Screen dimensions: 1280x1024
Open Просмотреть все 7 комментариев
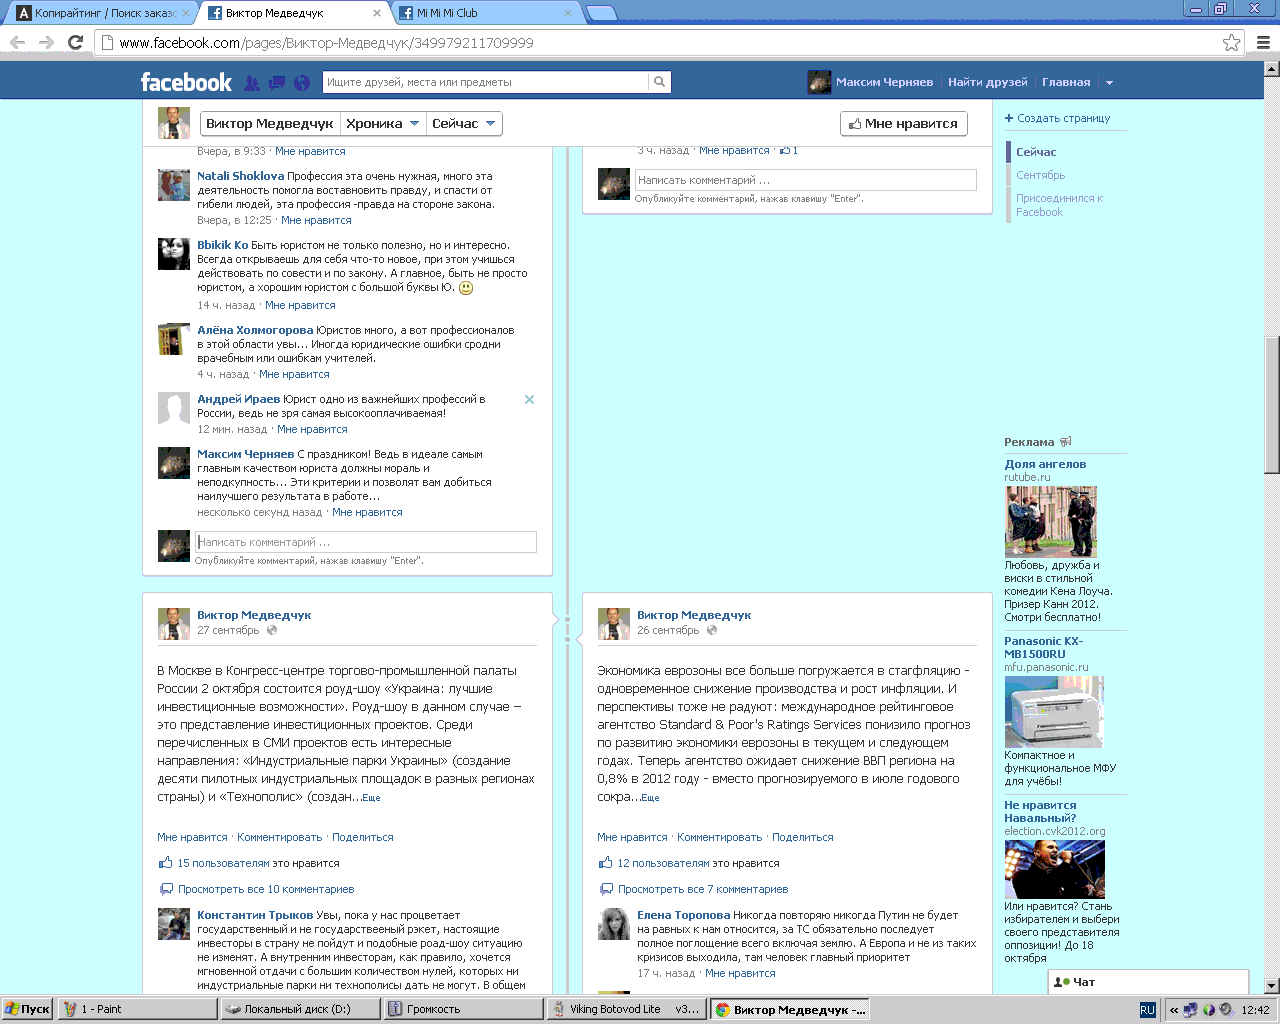[x=703, y=889]
